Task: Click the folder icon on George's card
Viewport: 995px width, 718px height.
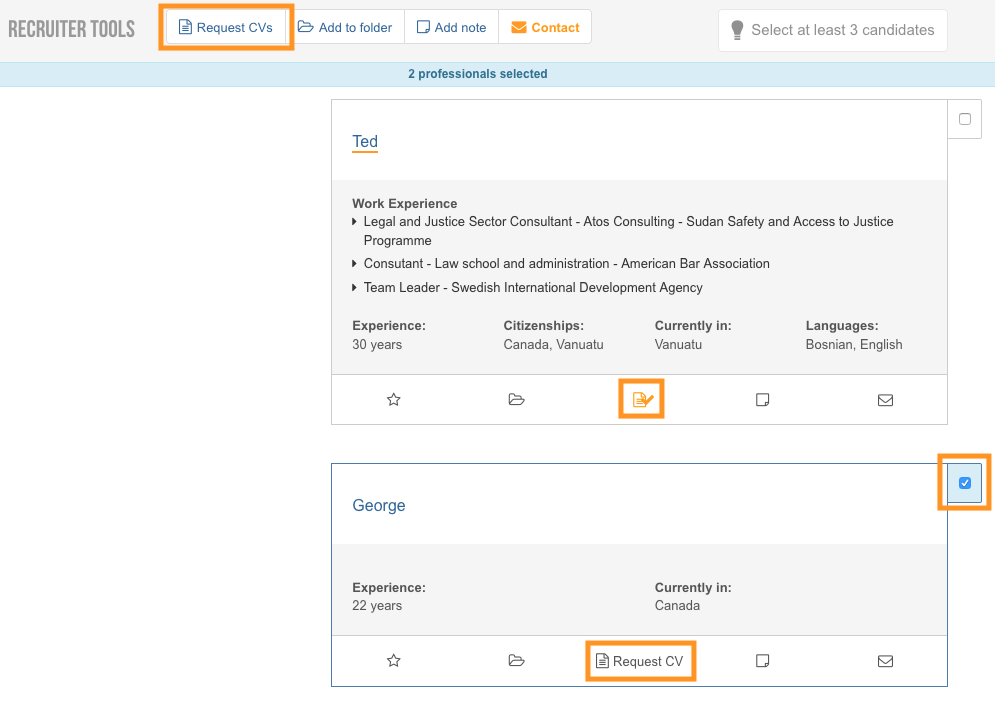Action: [x=517, y=661]
